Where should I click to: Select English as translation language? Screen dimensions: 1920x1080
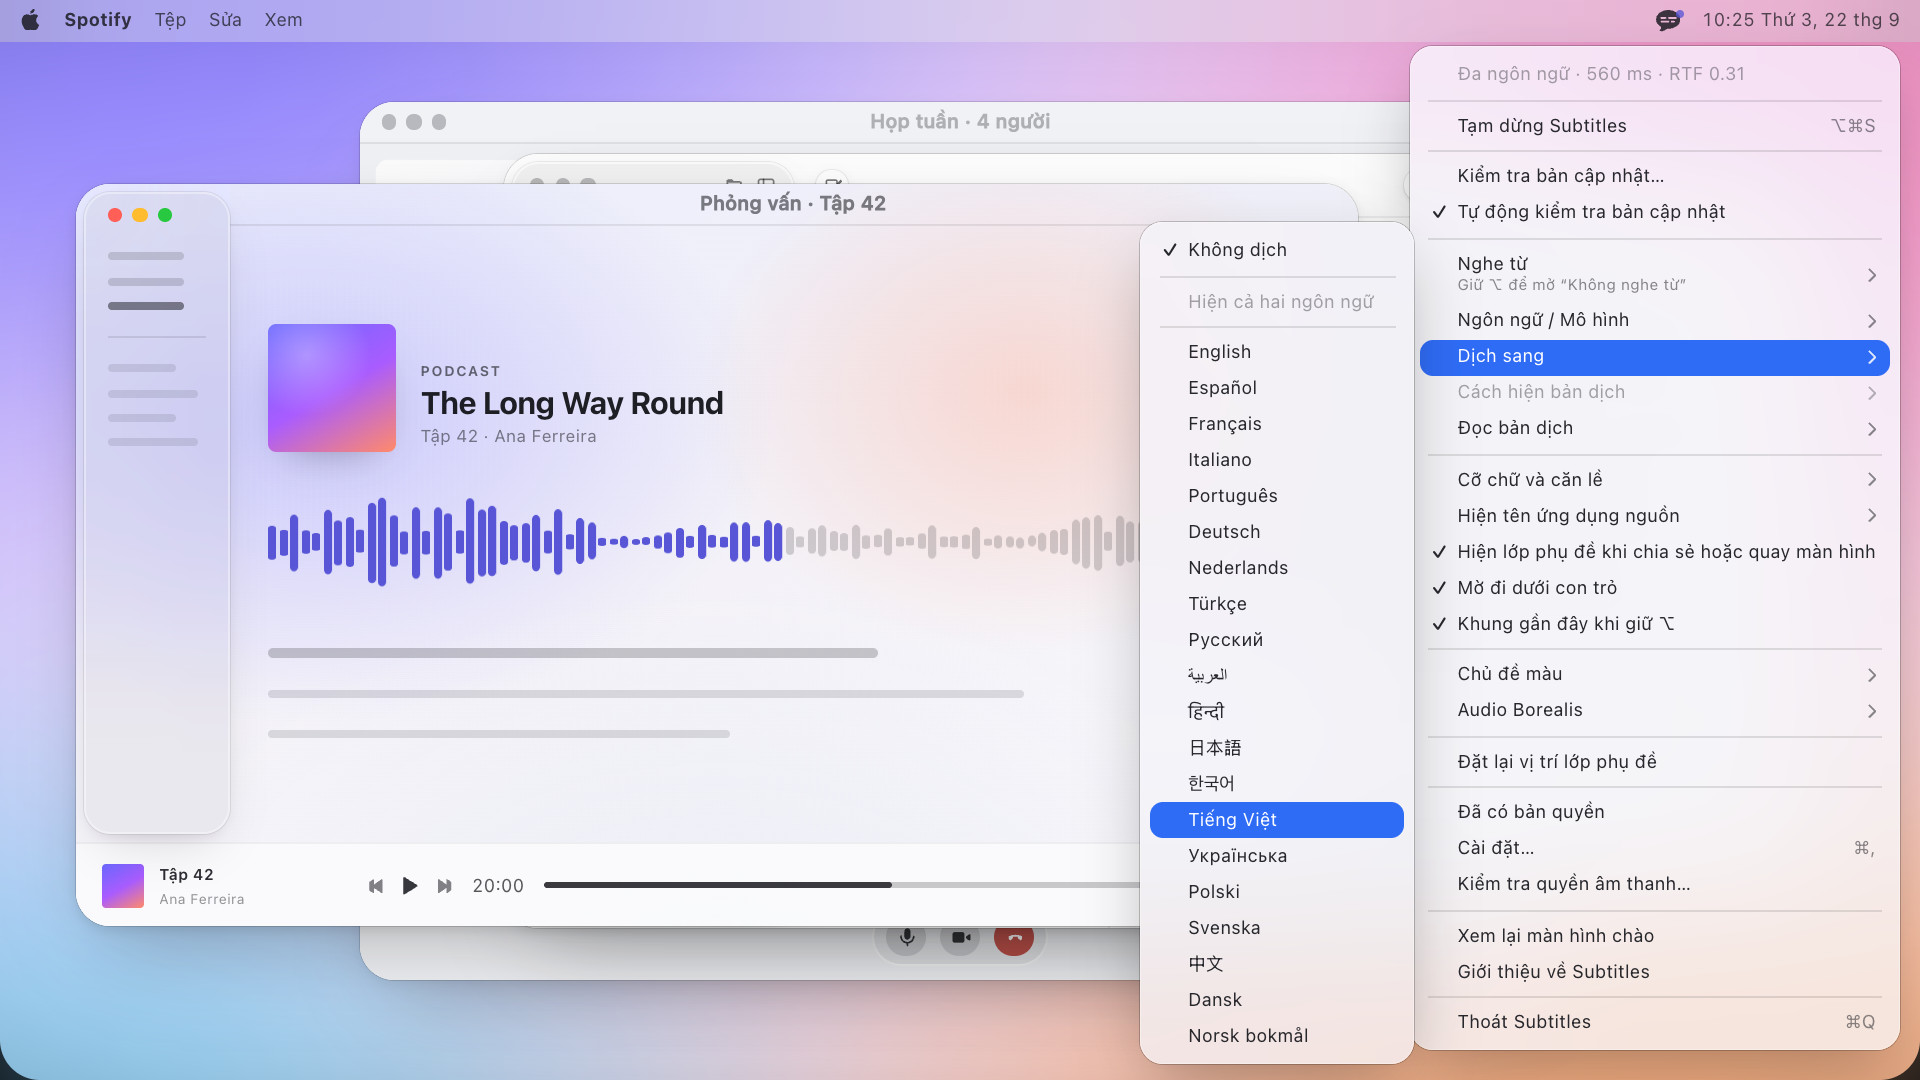[1277, 352]
